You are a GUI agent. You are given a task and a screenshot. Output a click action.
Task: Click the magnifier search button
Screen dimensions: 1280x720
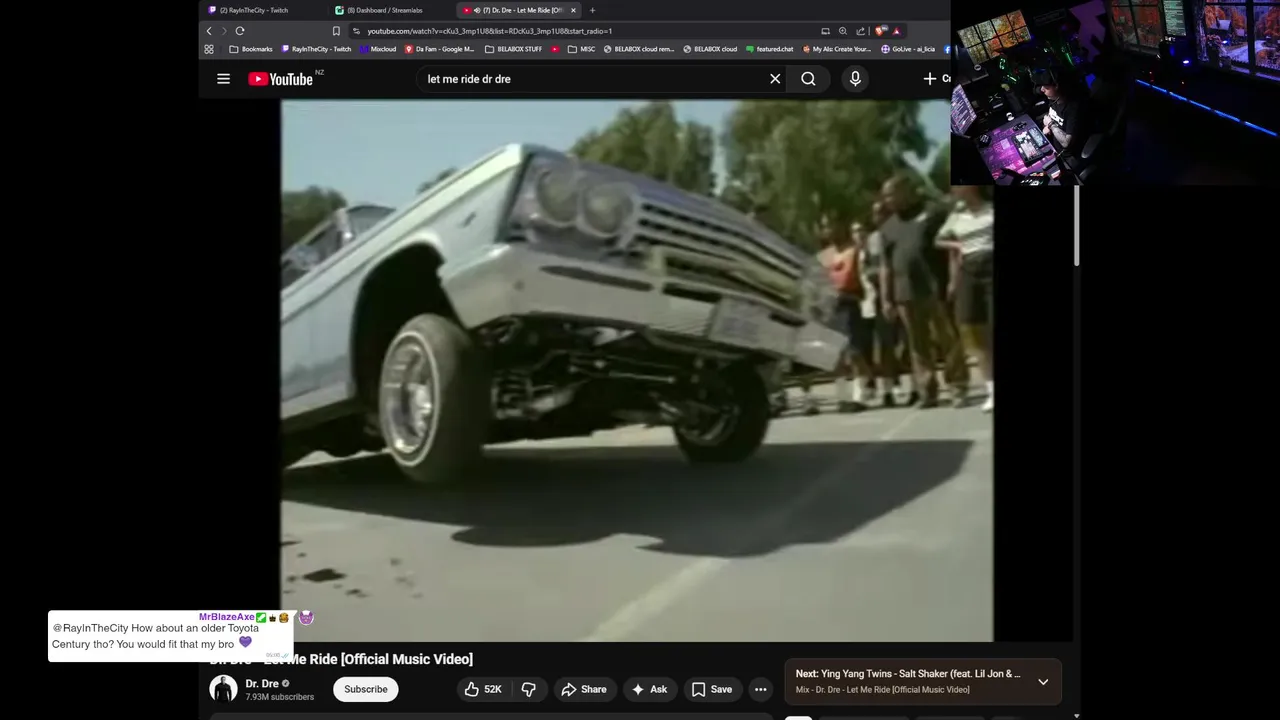[808, 79]
